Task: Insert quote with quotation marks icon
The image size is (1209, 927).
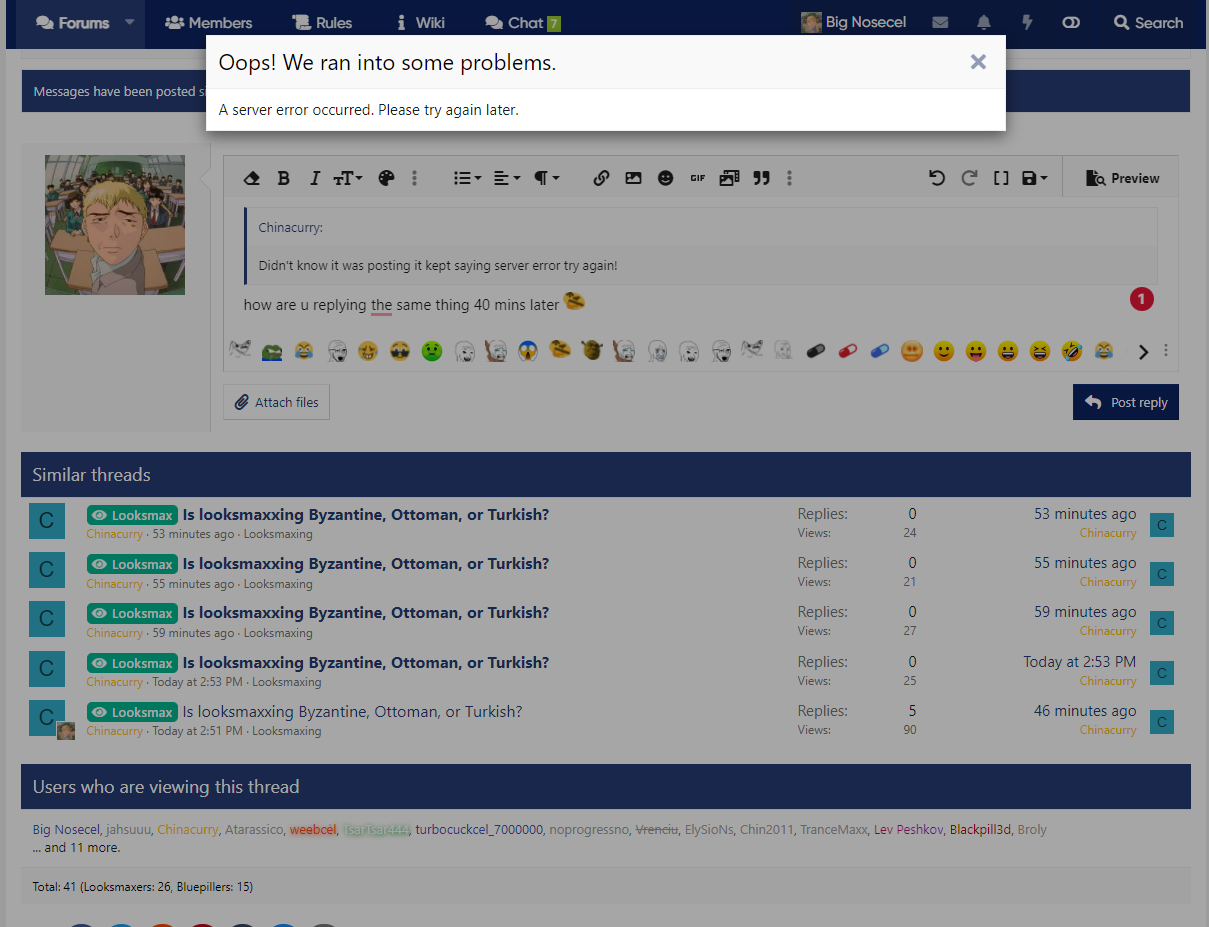Action: click(761, 178)
